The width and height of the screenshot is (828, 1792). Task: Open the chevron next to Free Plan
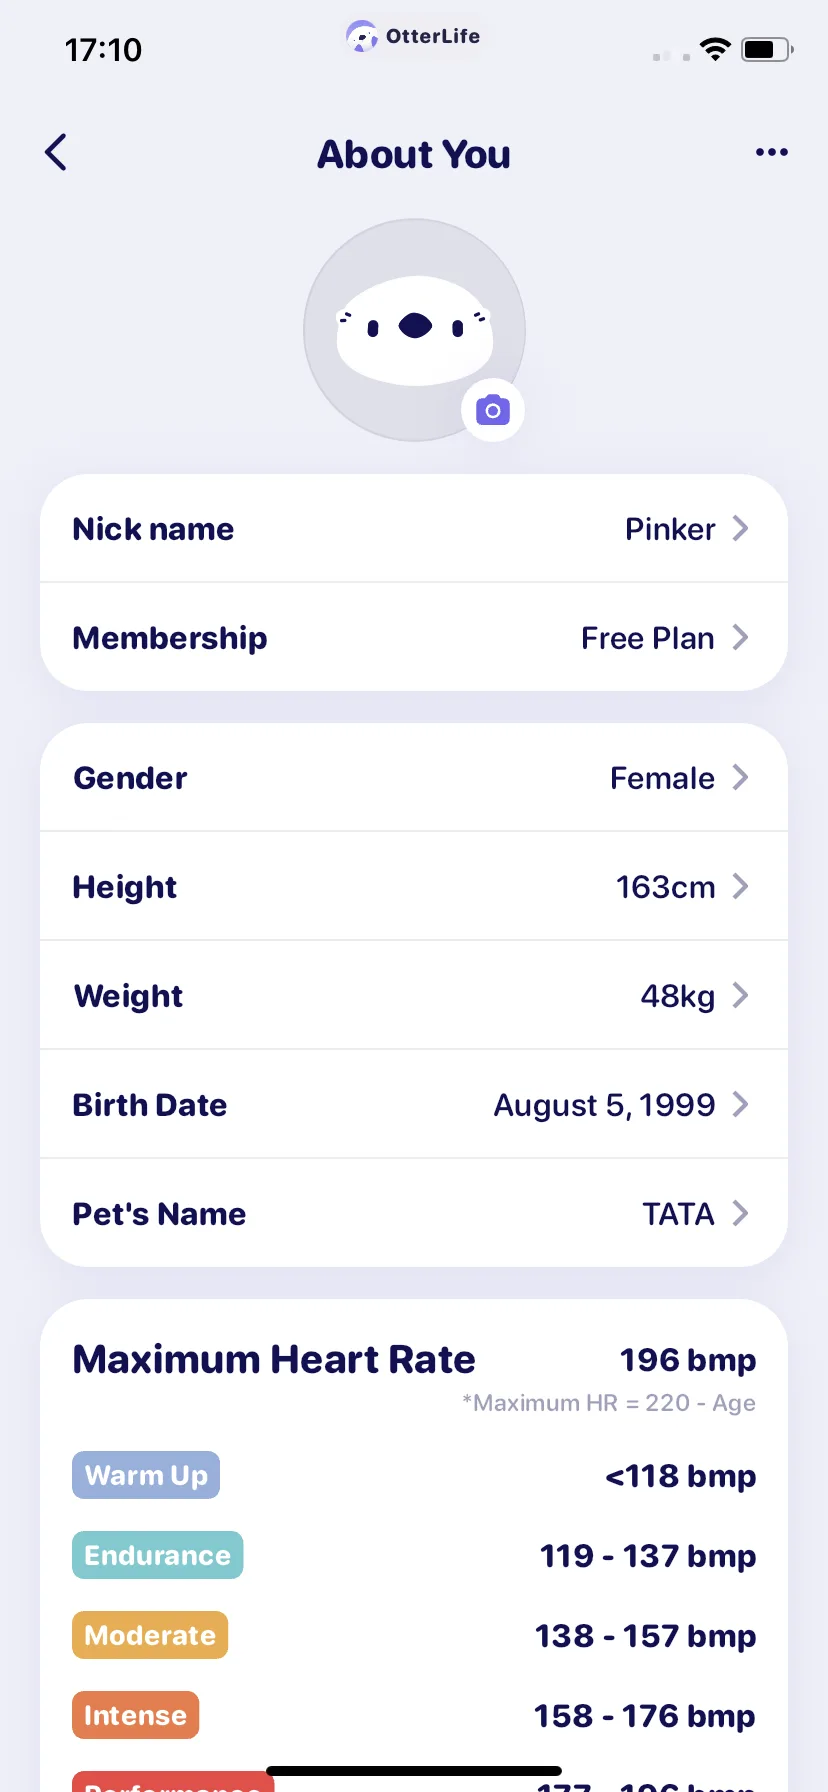point(740,637)
